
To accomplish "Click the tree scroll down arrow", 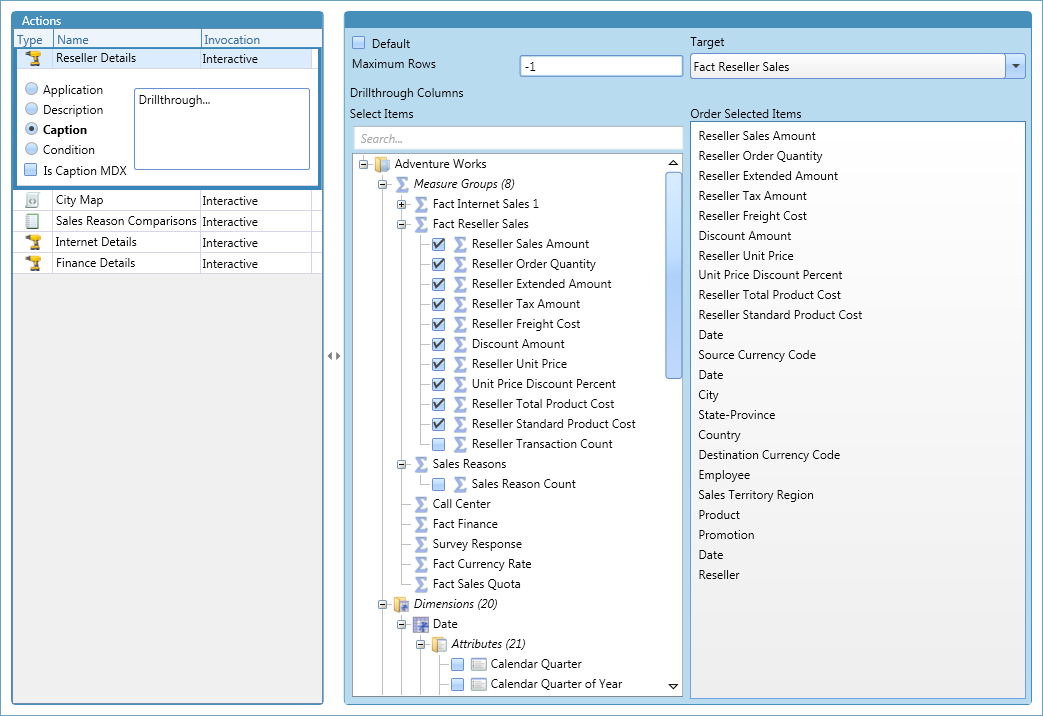I will click(673, 686).
